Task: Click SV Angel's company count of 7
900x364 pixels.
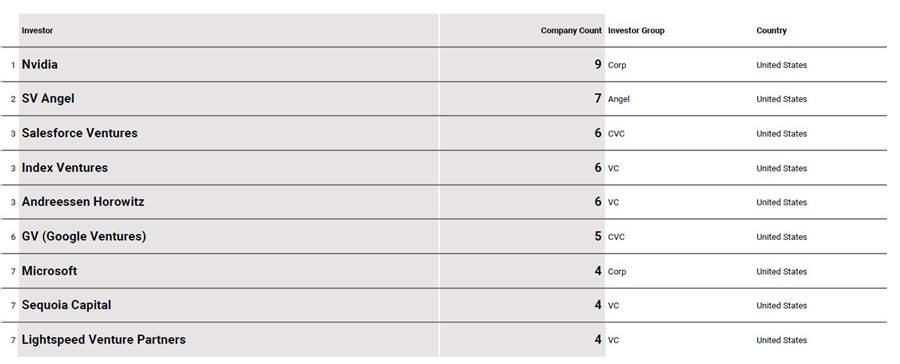Action: [x=598, y=99]
